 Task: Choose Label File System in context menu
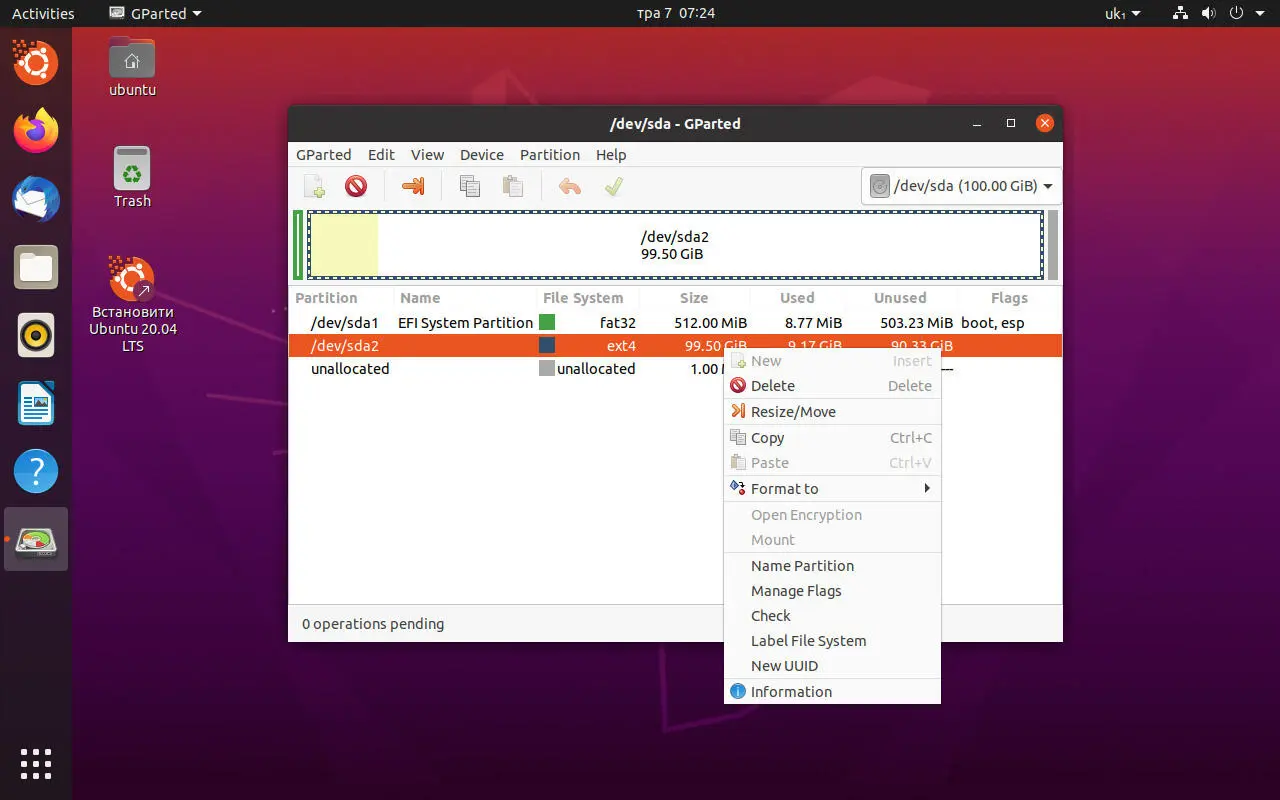832,641
